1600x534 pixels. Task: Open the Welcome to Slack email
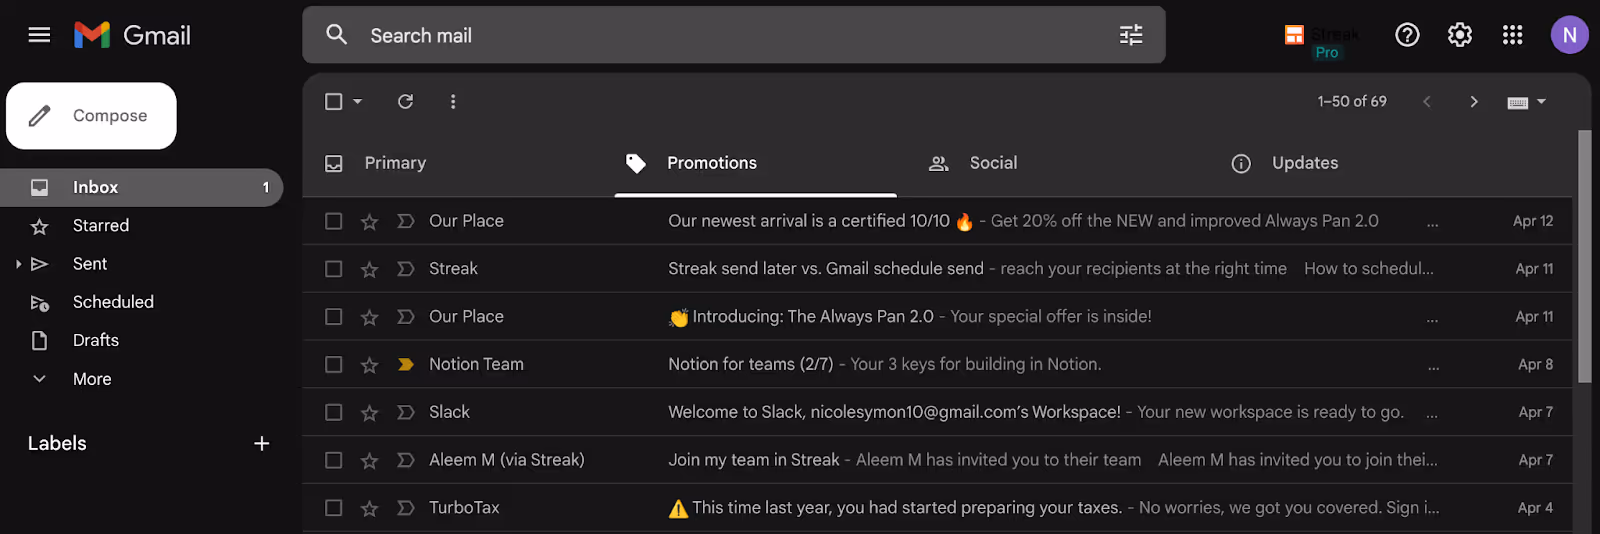(x=937, y=412)
